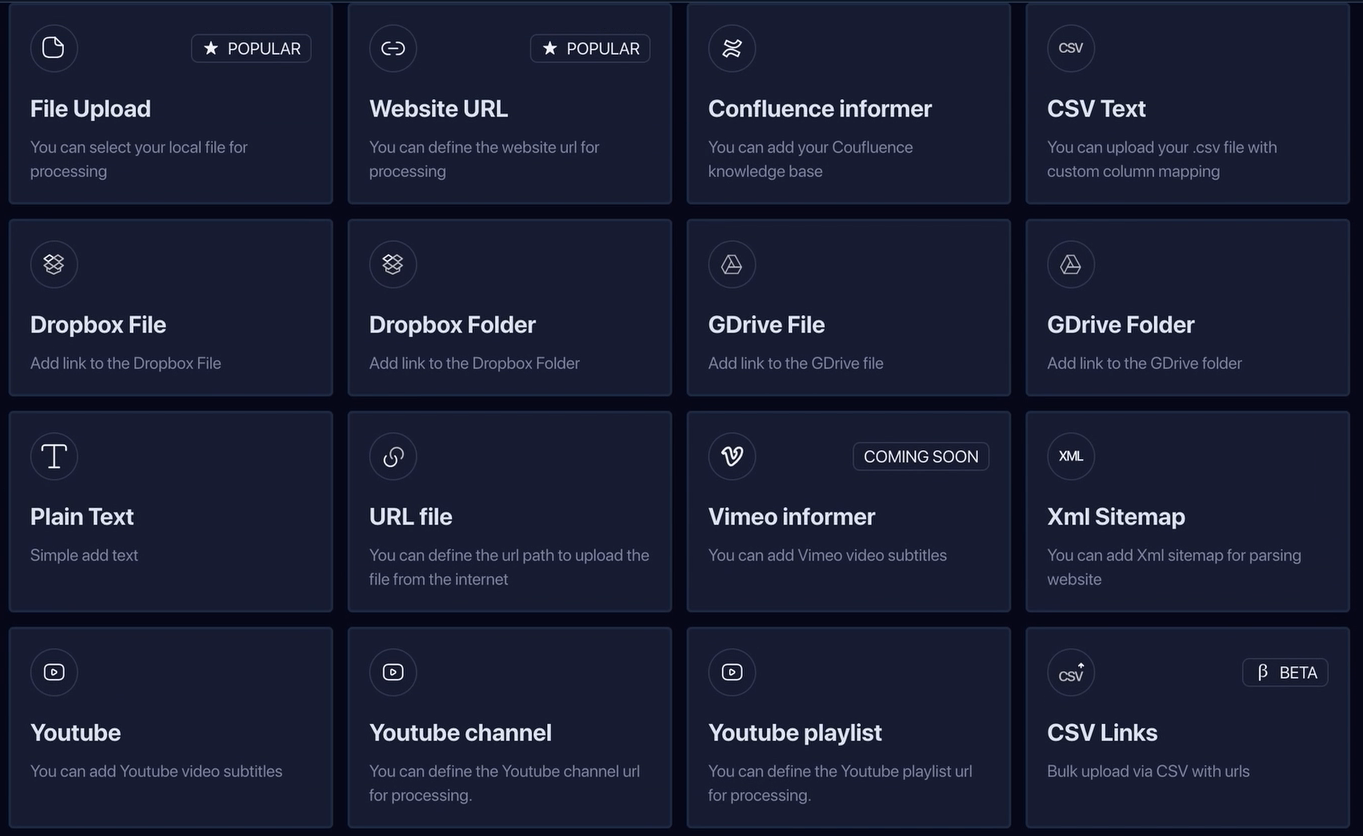The height and width of the screenshot is (836, 1363).
Task: Click the COMING SOON badge on Vimeo informer
Action: (x=921, y=456)
